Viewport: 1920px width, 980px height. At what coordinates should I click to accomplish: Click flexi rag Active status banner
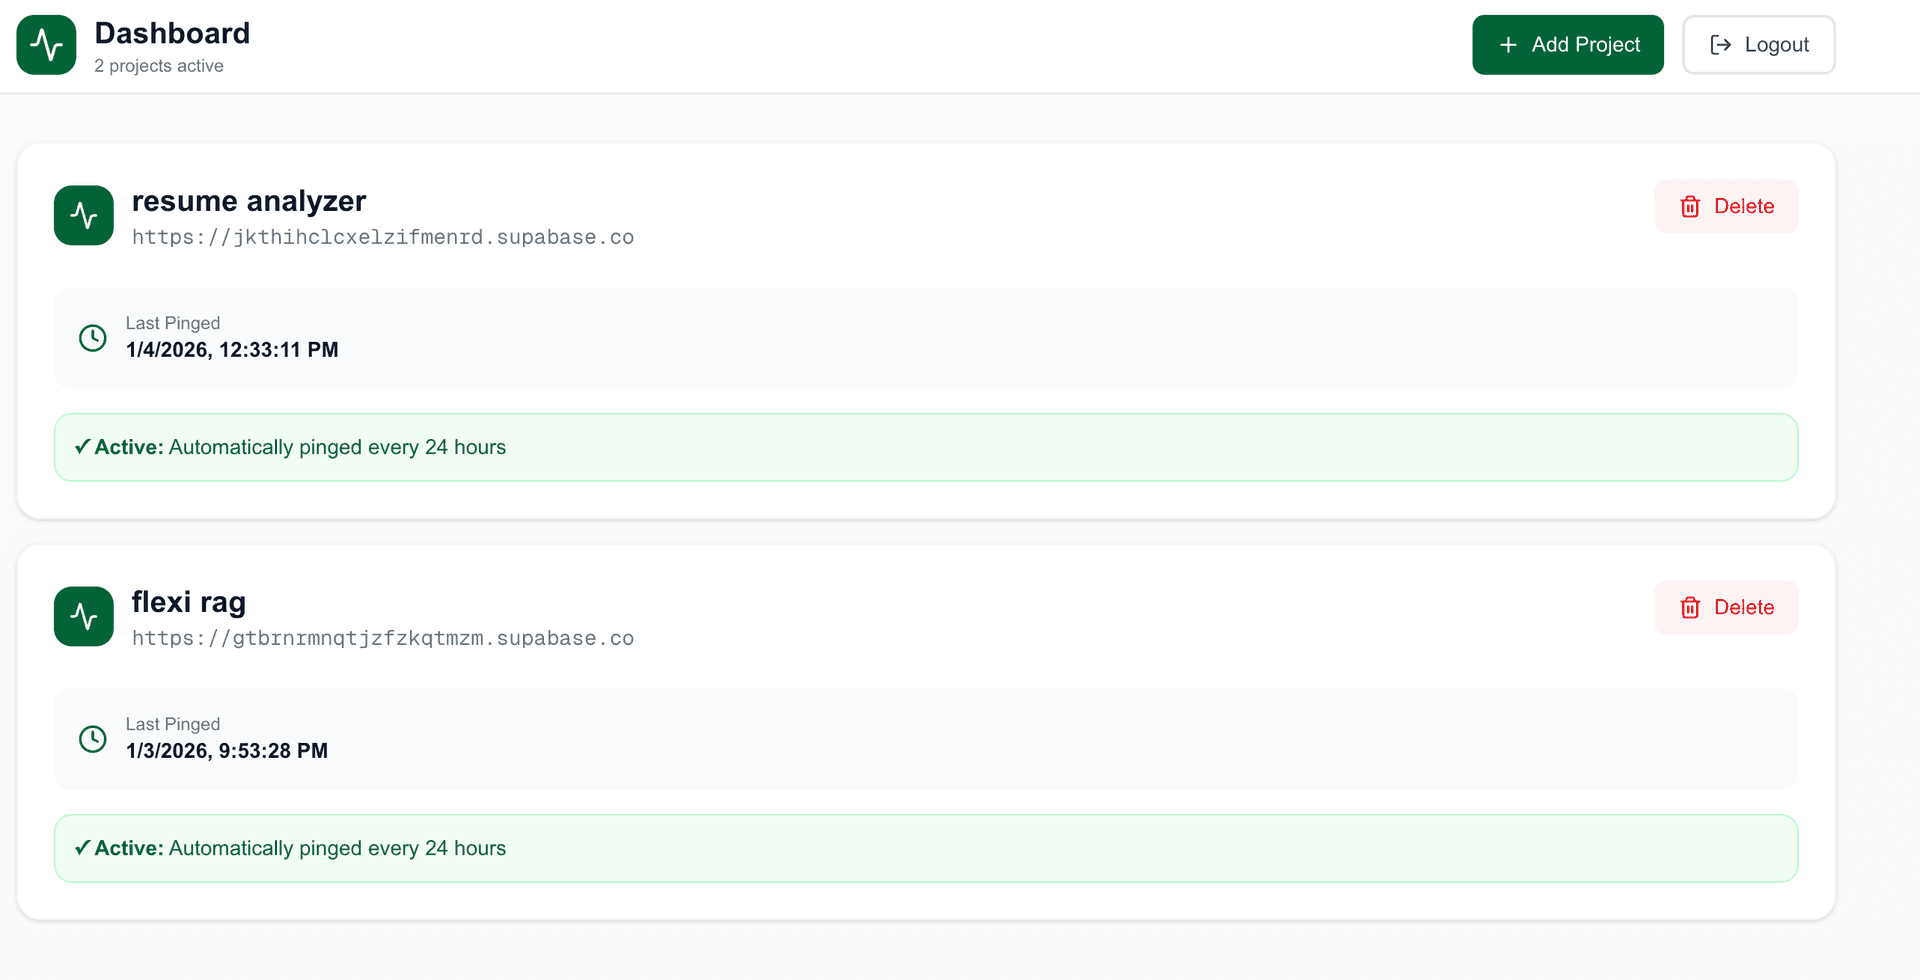[926, 848]
